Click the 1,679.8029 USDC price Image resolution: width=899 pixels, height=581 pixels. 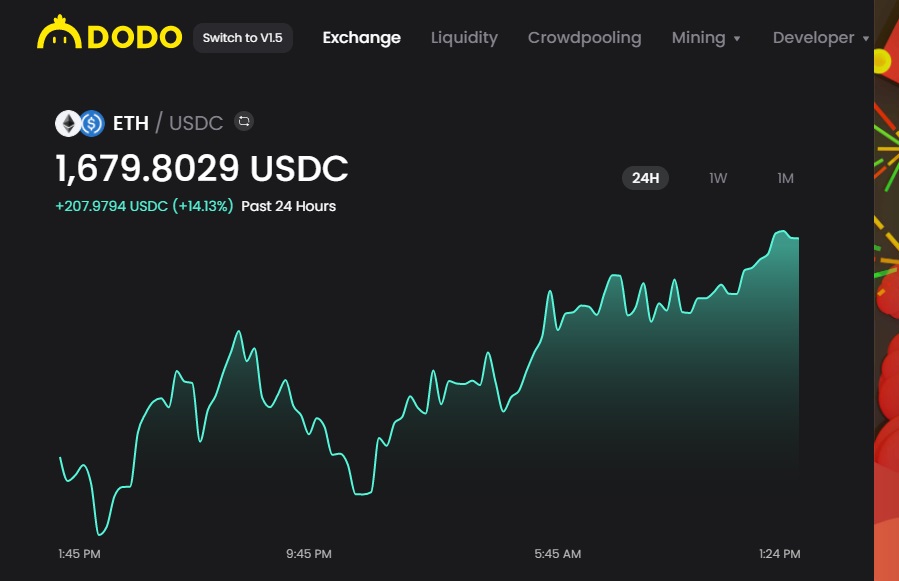(201, 169)
